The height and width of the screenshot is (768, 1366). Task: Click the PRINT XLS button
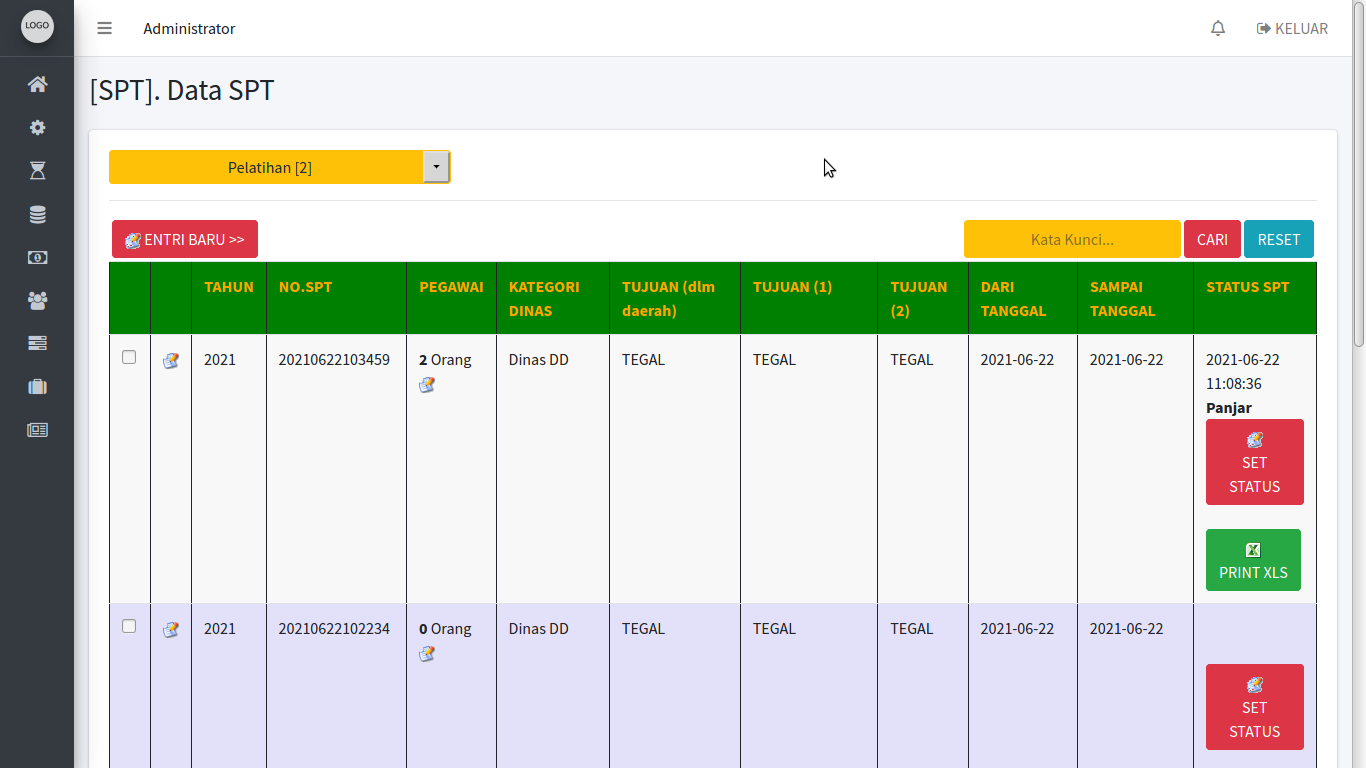point(1253,560)
